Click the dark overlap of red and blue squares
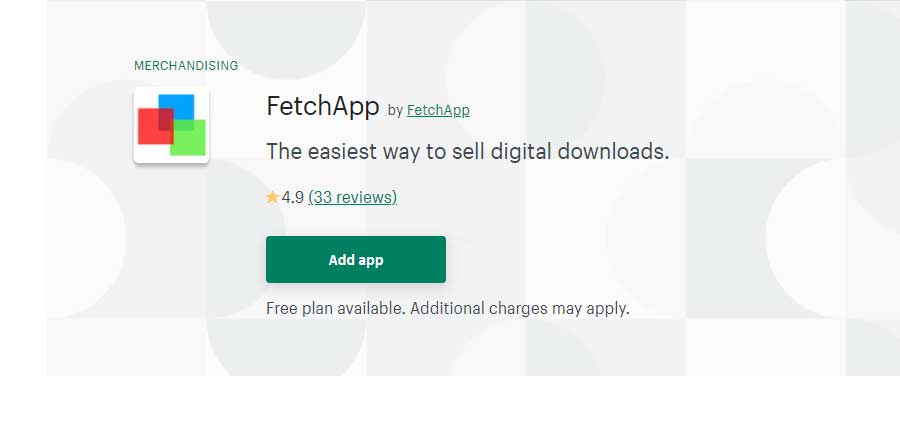Image resolution: width=900 pixels, height=425 pixels. point(166,119)
